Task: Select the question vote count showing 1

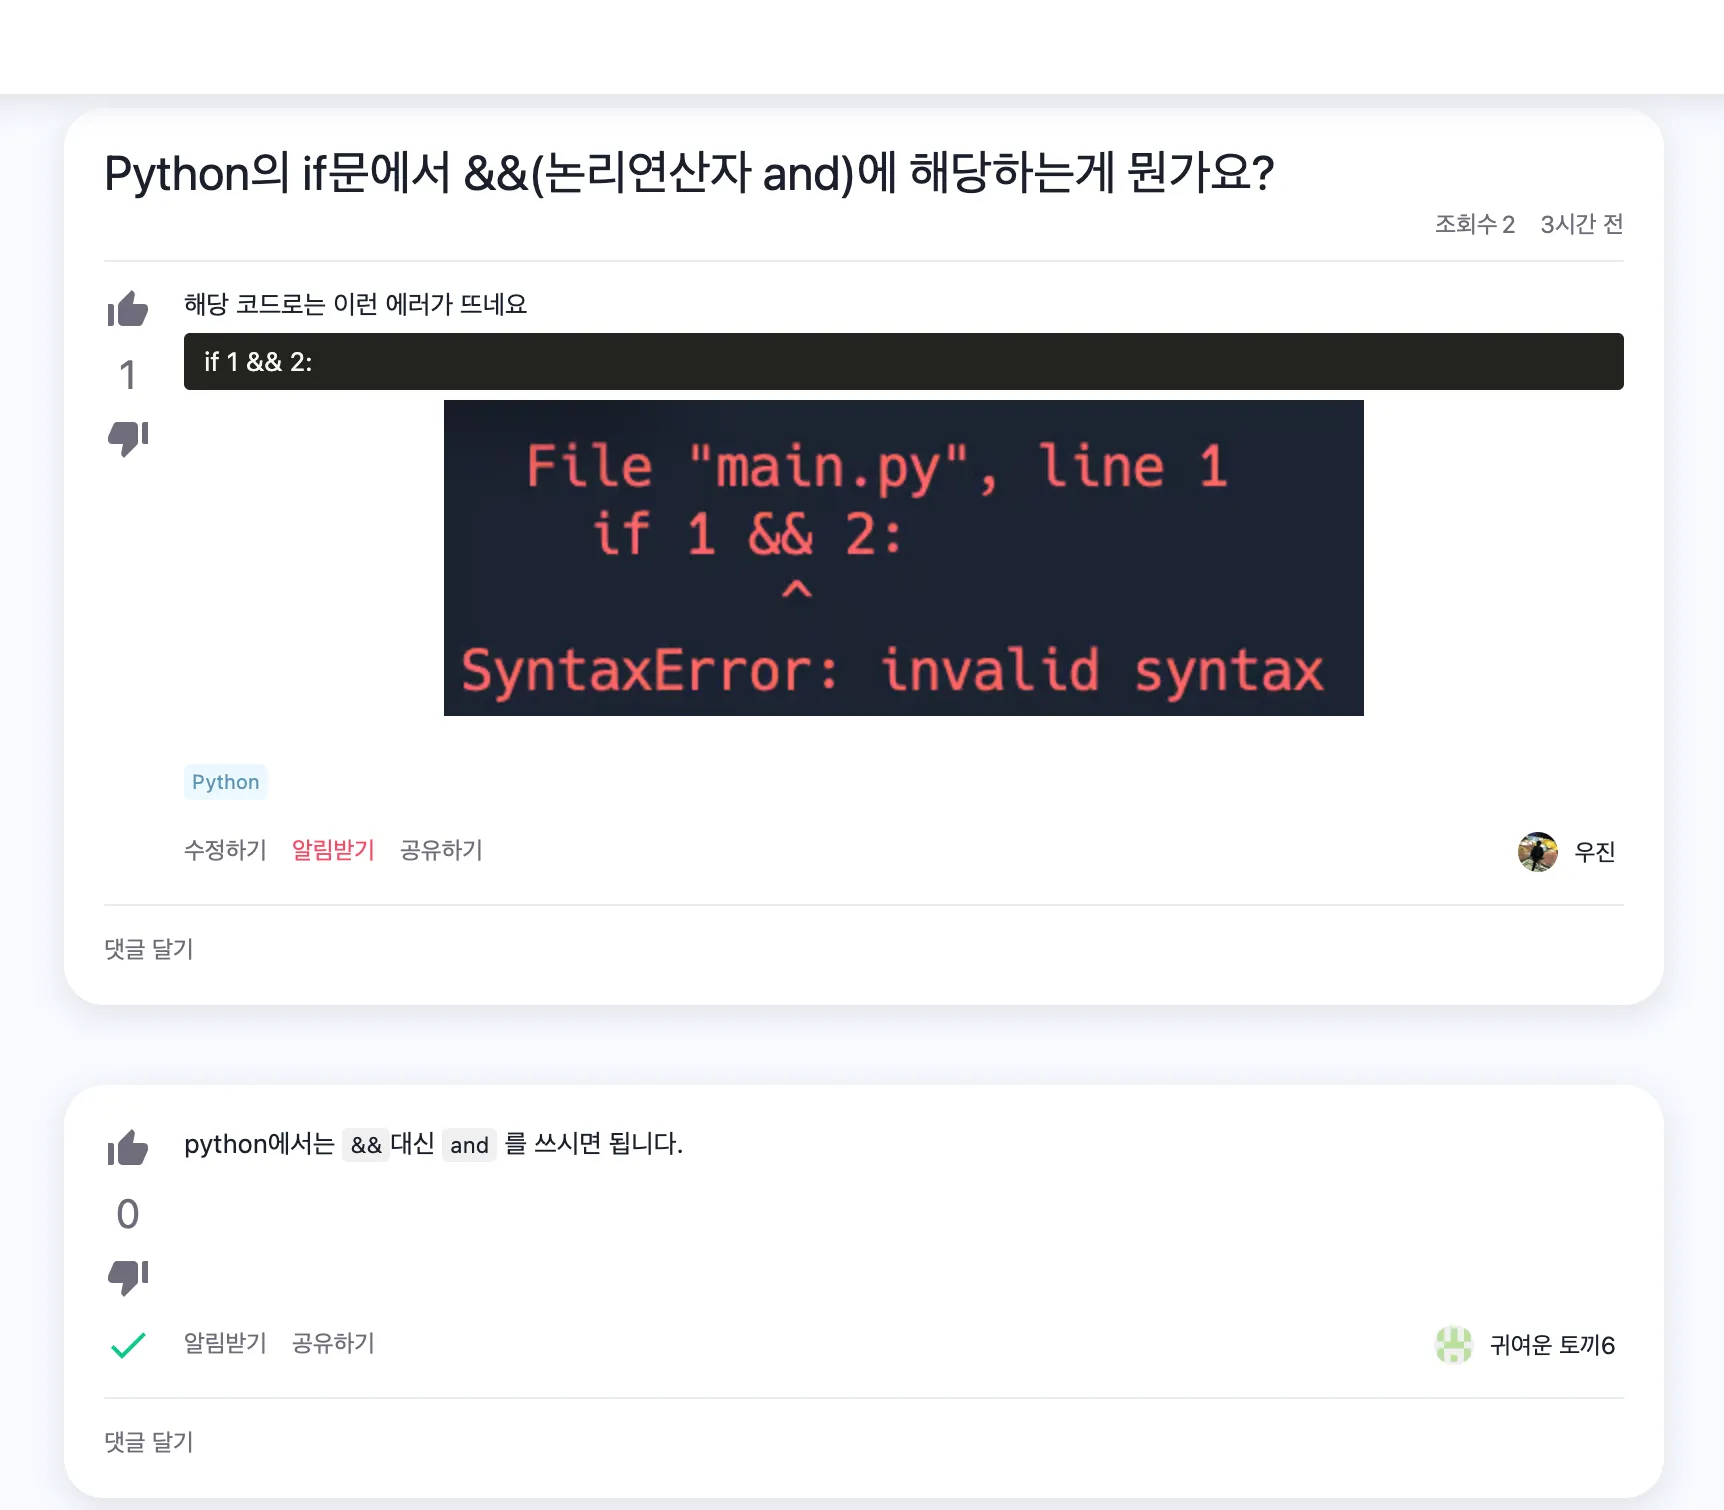Action: tap(127, 374)
